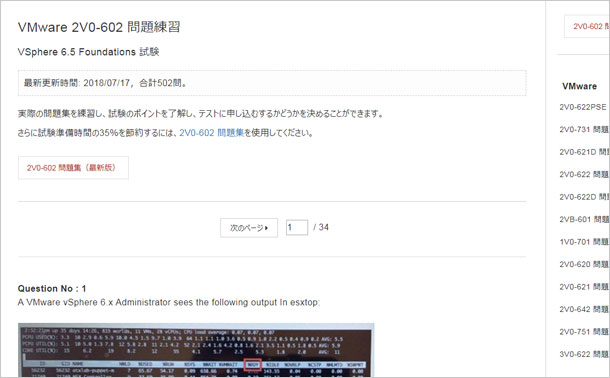Open 2V0-621 問題 sidebar link
The height and width of the screenshot is (378, 610).
(584, 287)
